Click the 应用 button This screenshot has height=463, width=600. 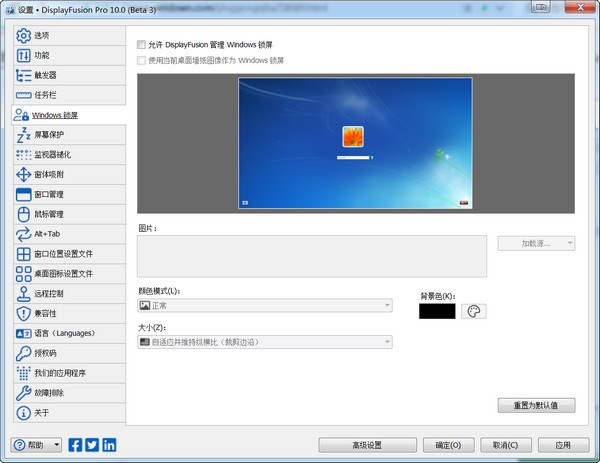click(x=563, y=445)
